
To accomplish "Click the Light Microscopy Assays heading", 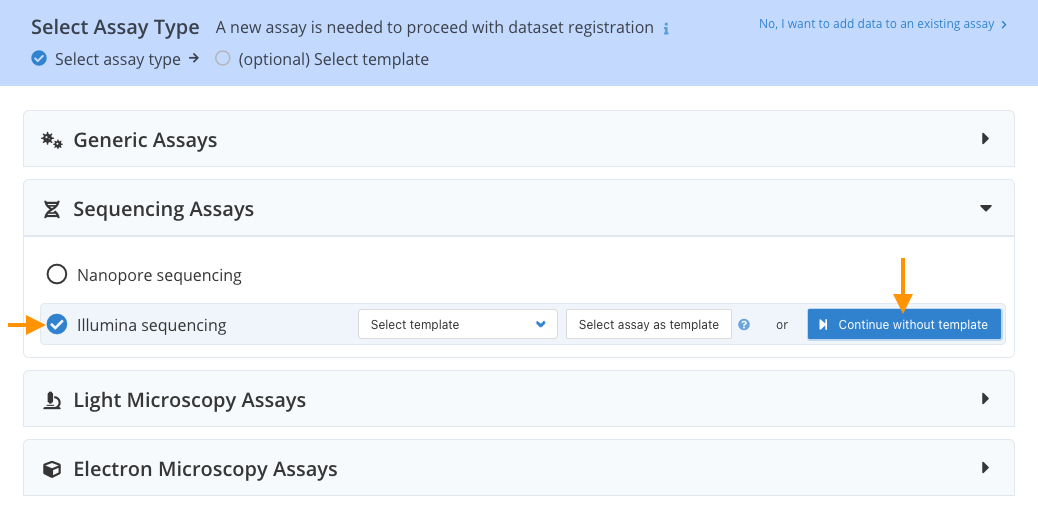I will coord(189,401).
